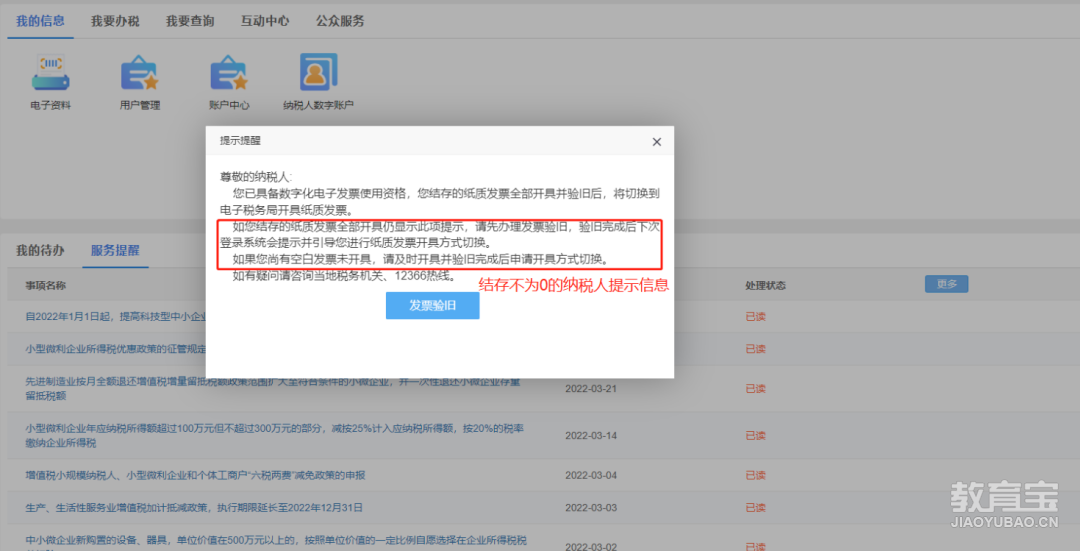Open the 我的待办 tab

point(40,251)
